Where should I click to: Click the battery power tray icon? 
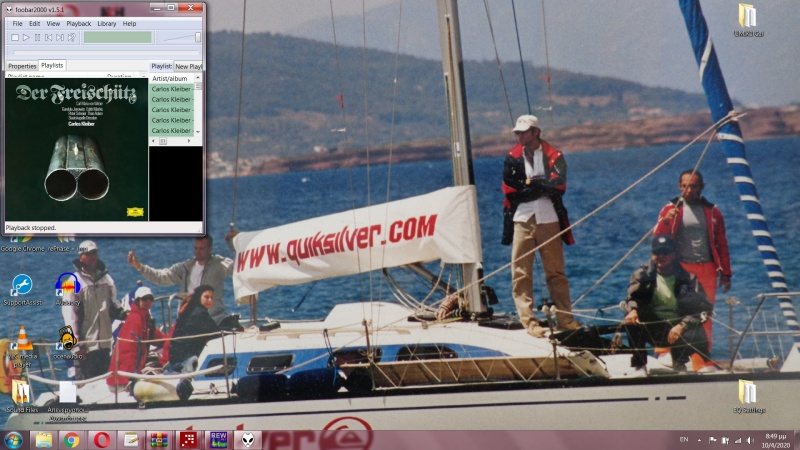point(725,440)
